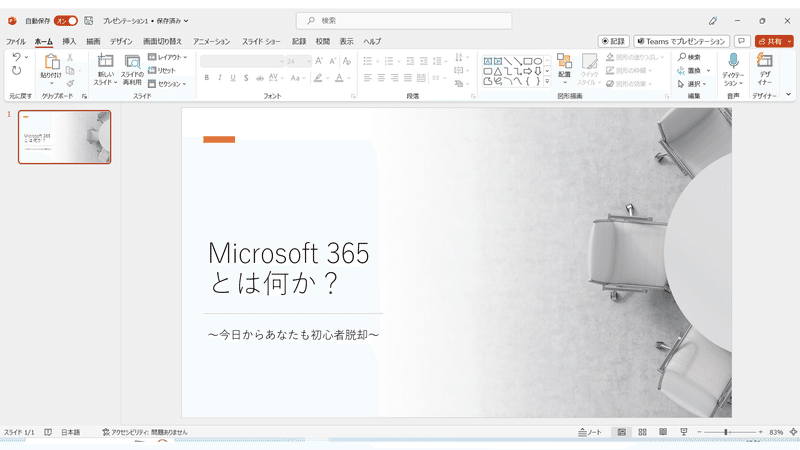Click the Clear Formatting icon

point(347,61)
